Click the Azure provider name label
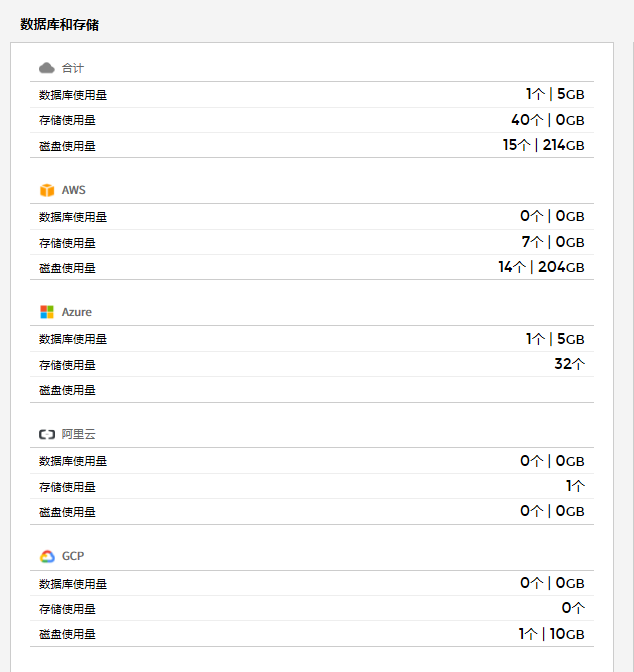Viewport: 634px width, 672px height. 76,312
